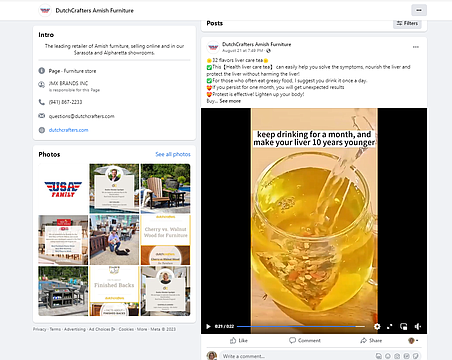Image resolution: width=452 pixels, height=360 pixels.
Task: Open photo of man kneeling with dog
Action: click(x=114, y=240)
